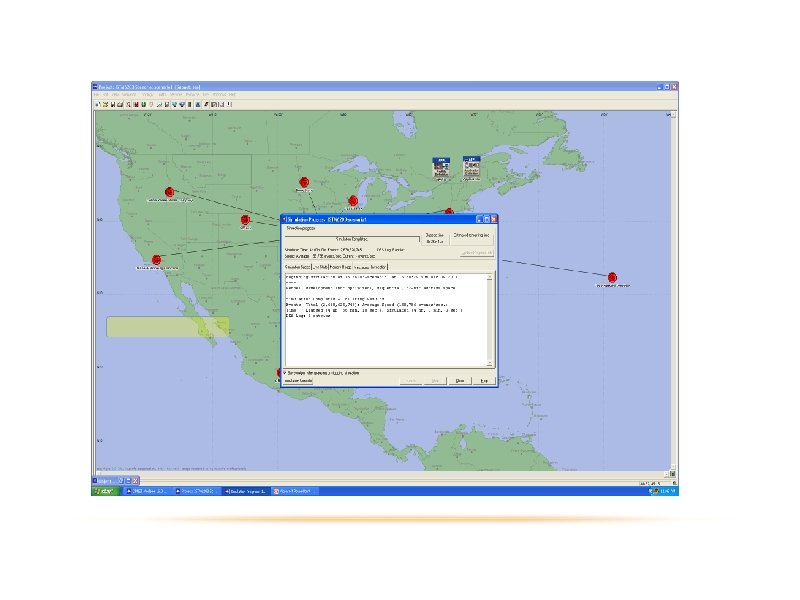Viewport: 800px width, 600px height.
Task: Click the New project toolbar icon
Action: (x=97, y=105)
